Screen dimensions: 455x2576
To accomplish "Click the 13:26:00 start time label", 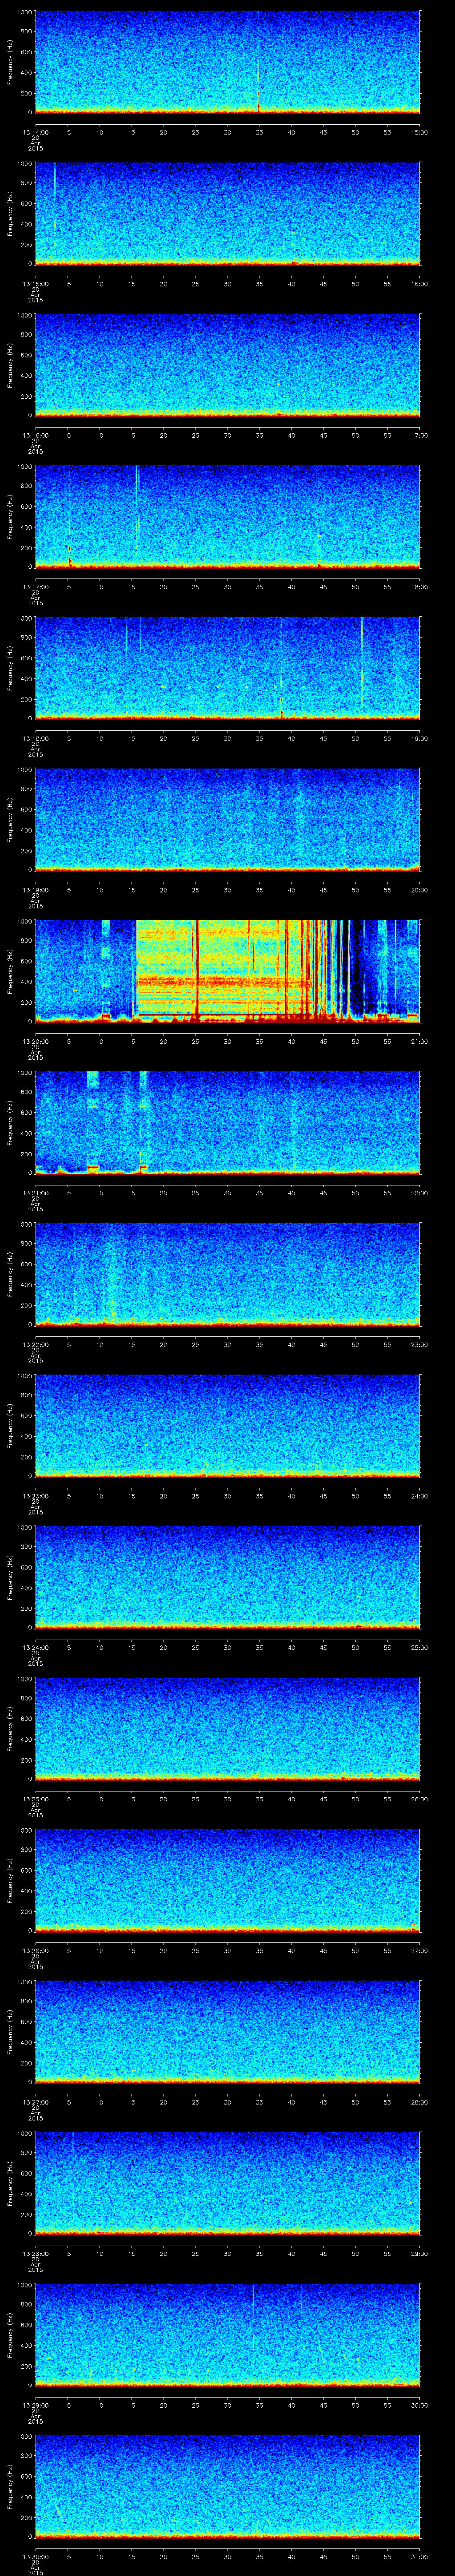I will (35, 1950).
